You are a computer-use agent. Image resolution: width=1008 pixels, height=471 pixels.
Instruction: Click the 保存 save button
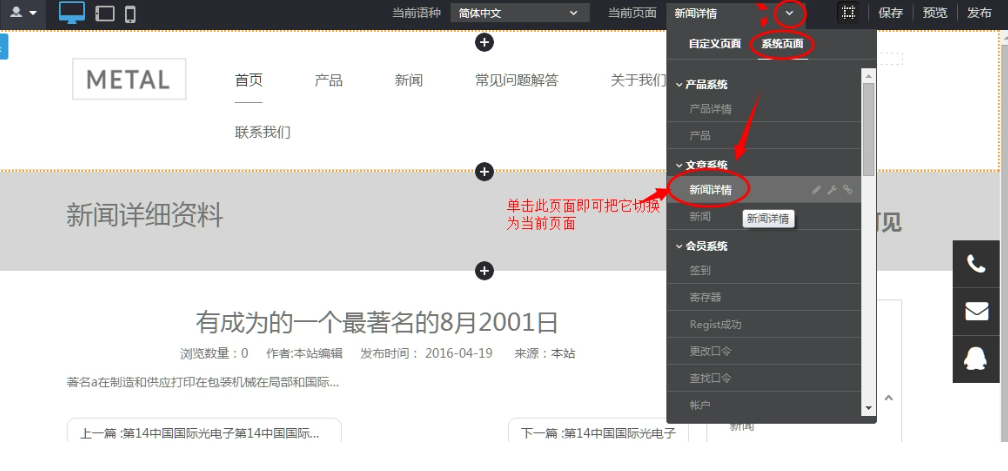891,13
